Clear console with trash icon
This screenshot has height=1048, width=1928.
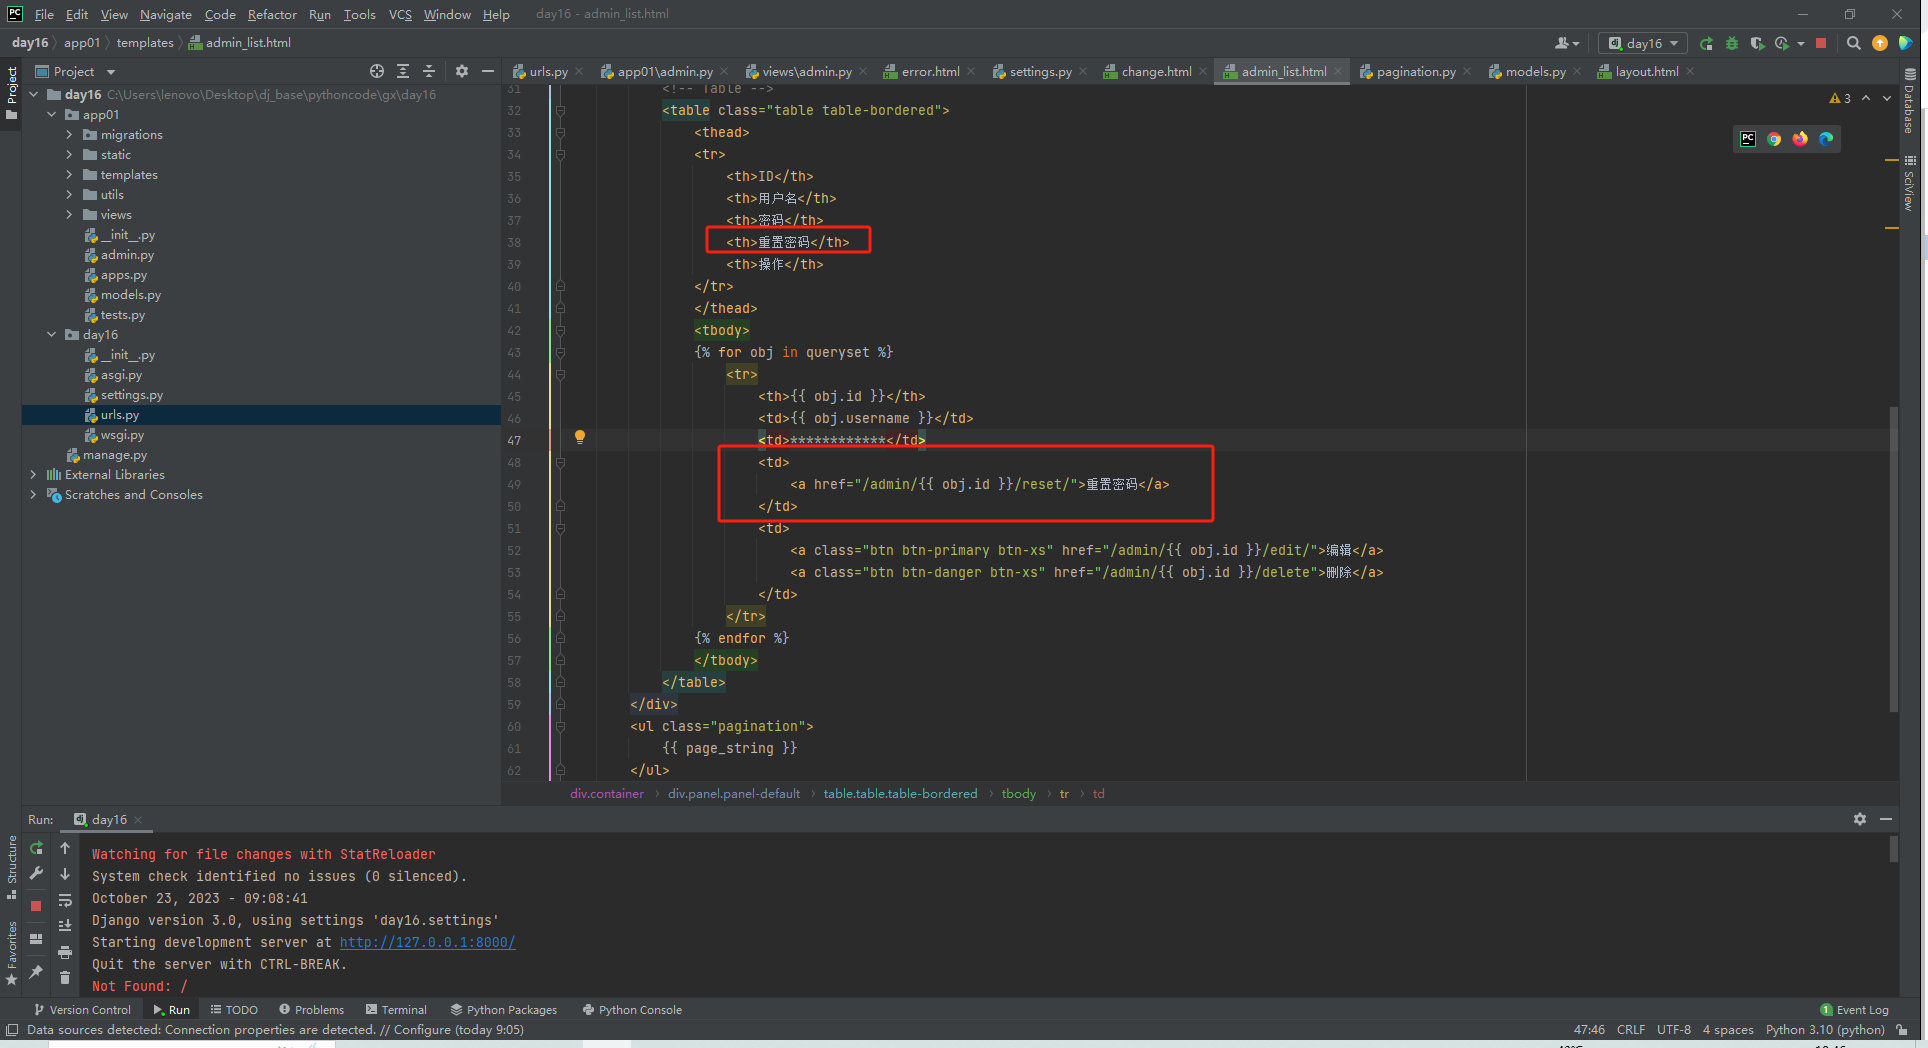(65, 978)
